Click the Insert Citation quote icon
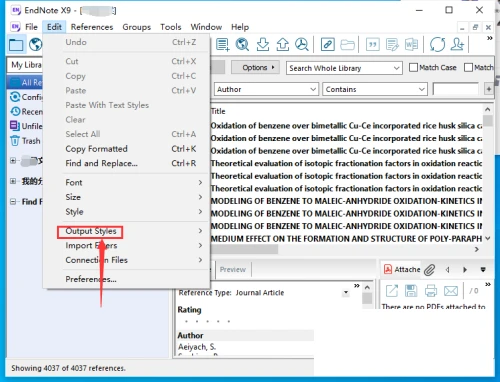500x382 pixels. 372,44
